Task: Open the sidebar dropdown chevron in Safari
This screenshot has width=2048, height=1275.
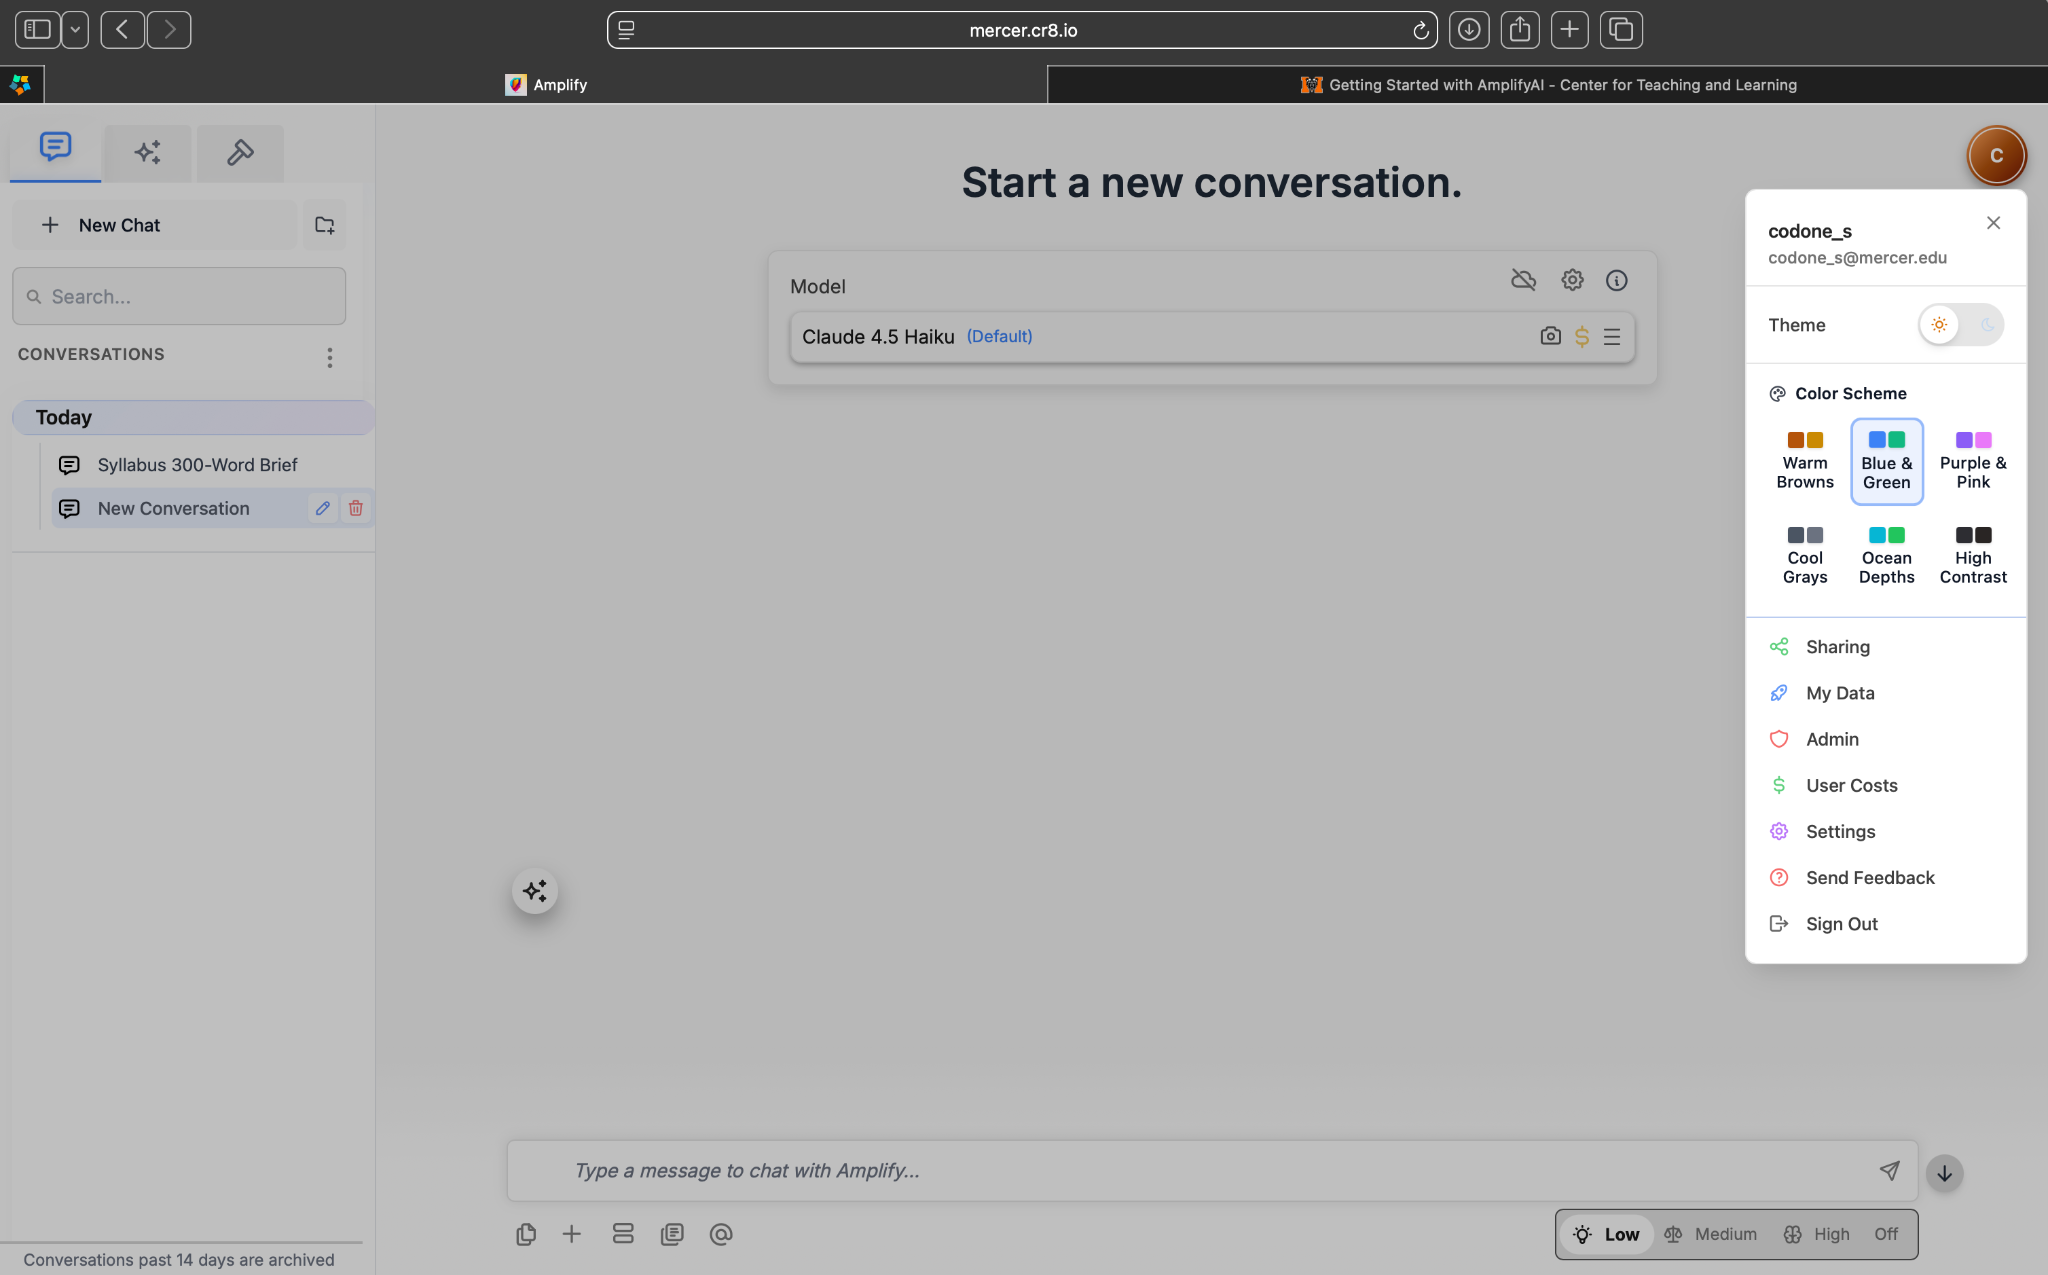Action: tap(75, 30)
